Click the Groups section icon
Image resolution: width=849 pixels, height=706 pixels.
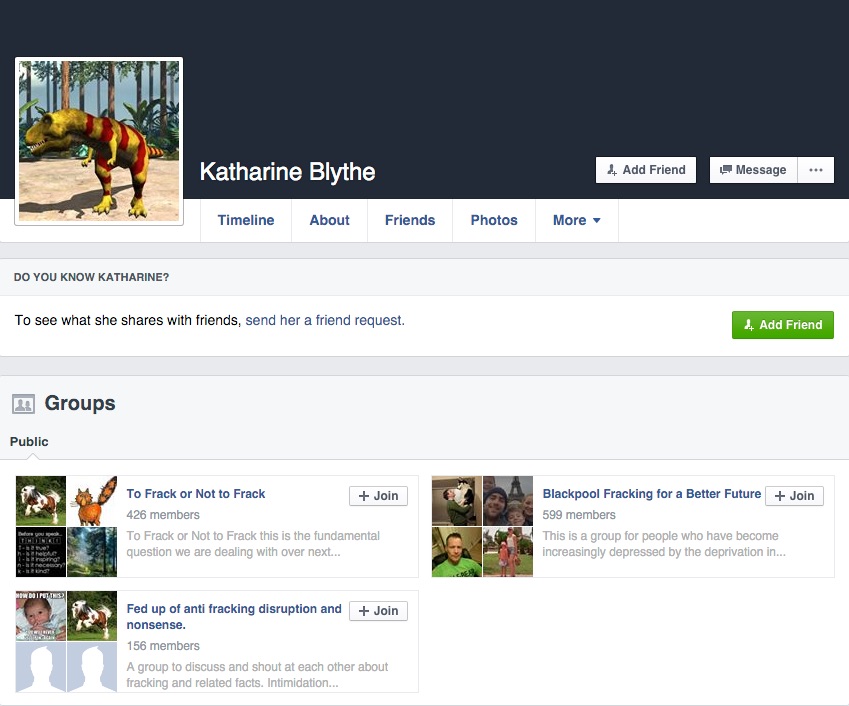(x=23, y=404)
